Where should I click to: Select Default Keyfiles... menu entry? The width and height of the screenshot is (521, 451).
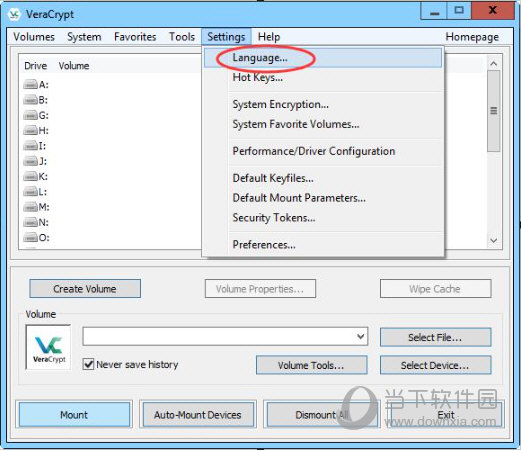click(323, 178)
